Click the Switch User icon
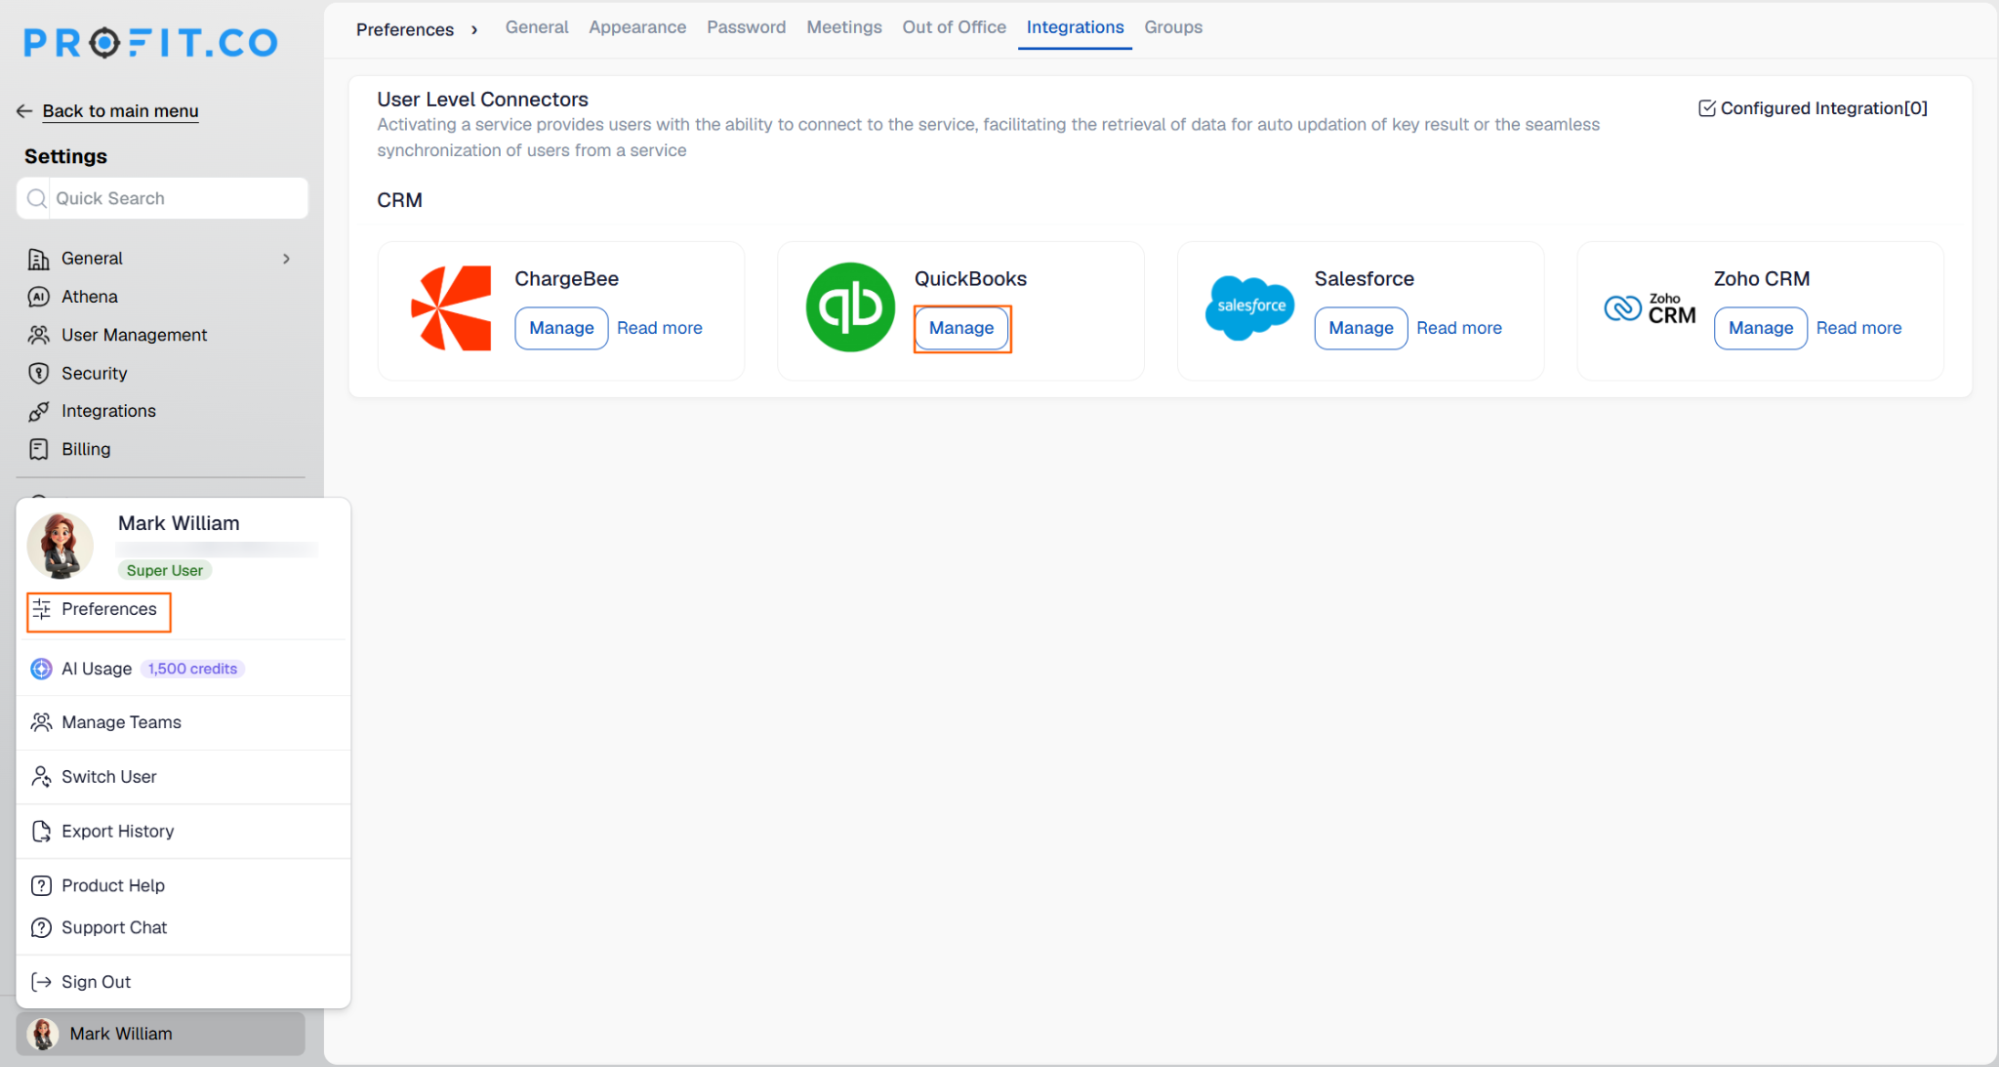Image resolution: width=1999 pixels, height=1067 pixels. point(41,777)
